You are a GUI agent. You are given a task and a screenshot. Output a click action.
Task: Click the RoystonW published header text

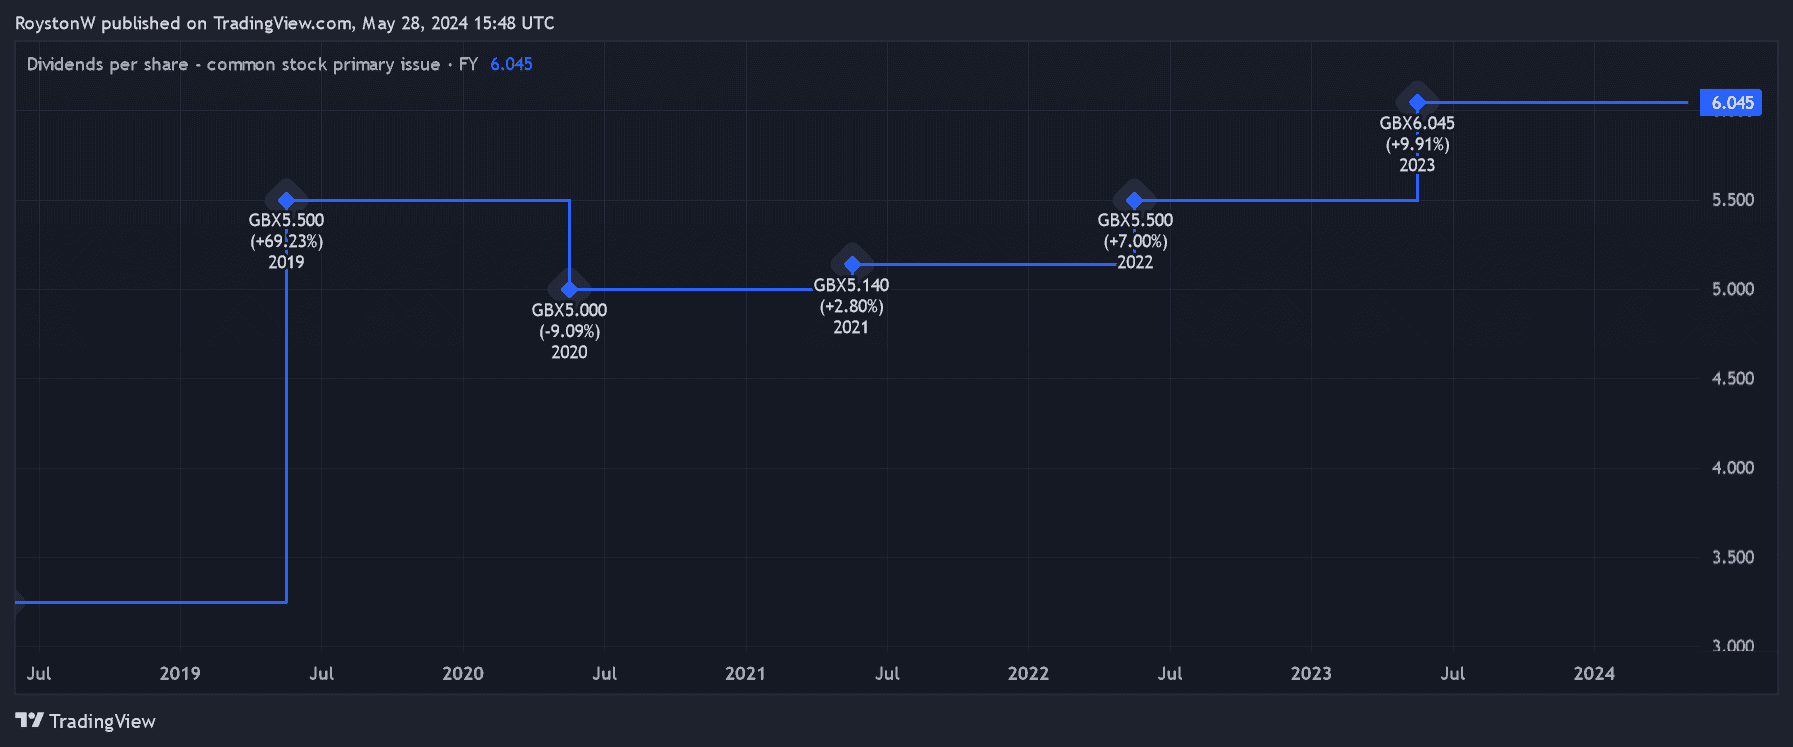(x=284, y=23)
